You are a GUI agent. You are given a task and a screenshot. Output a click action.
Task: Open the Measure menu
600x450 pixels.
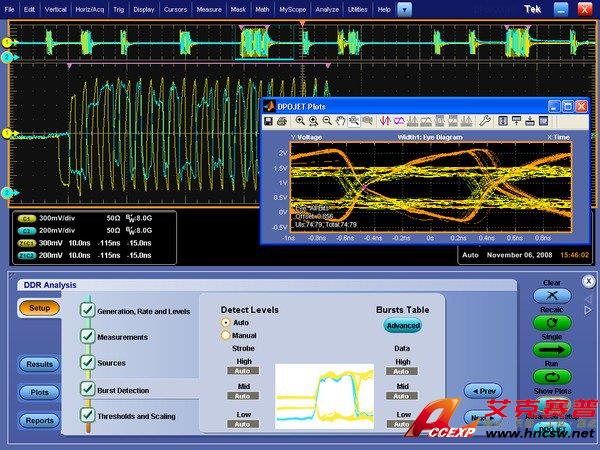point(208,8)
